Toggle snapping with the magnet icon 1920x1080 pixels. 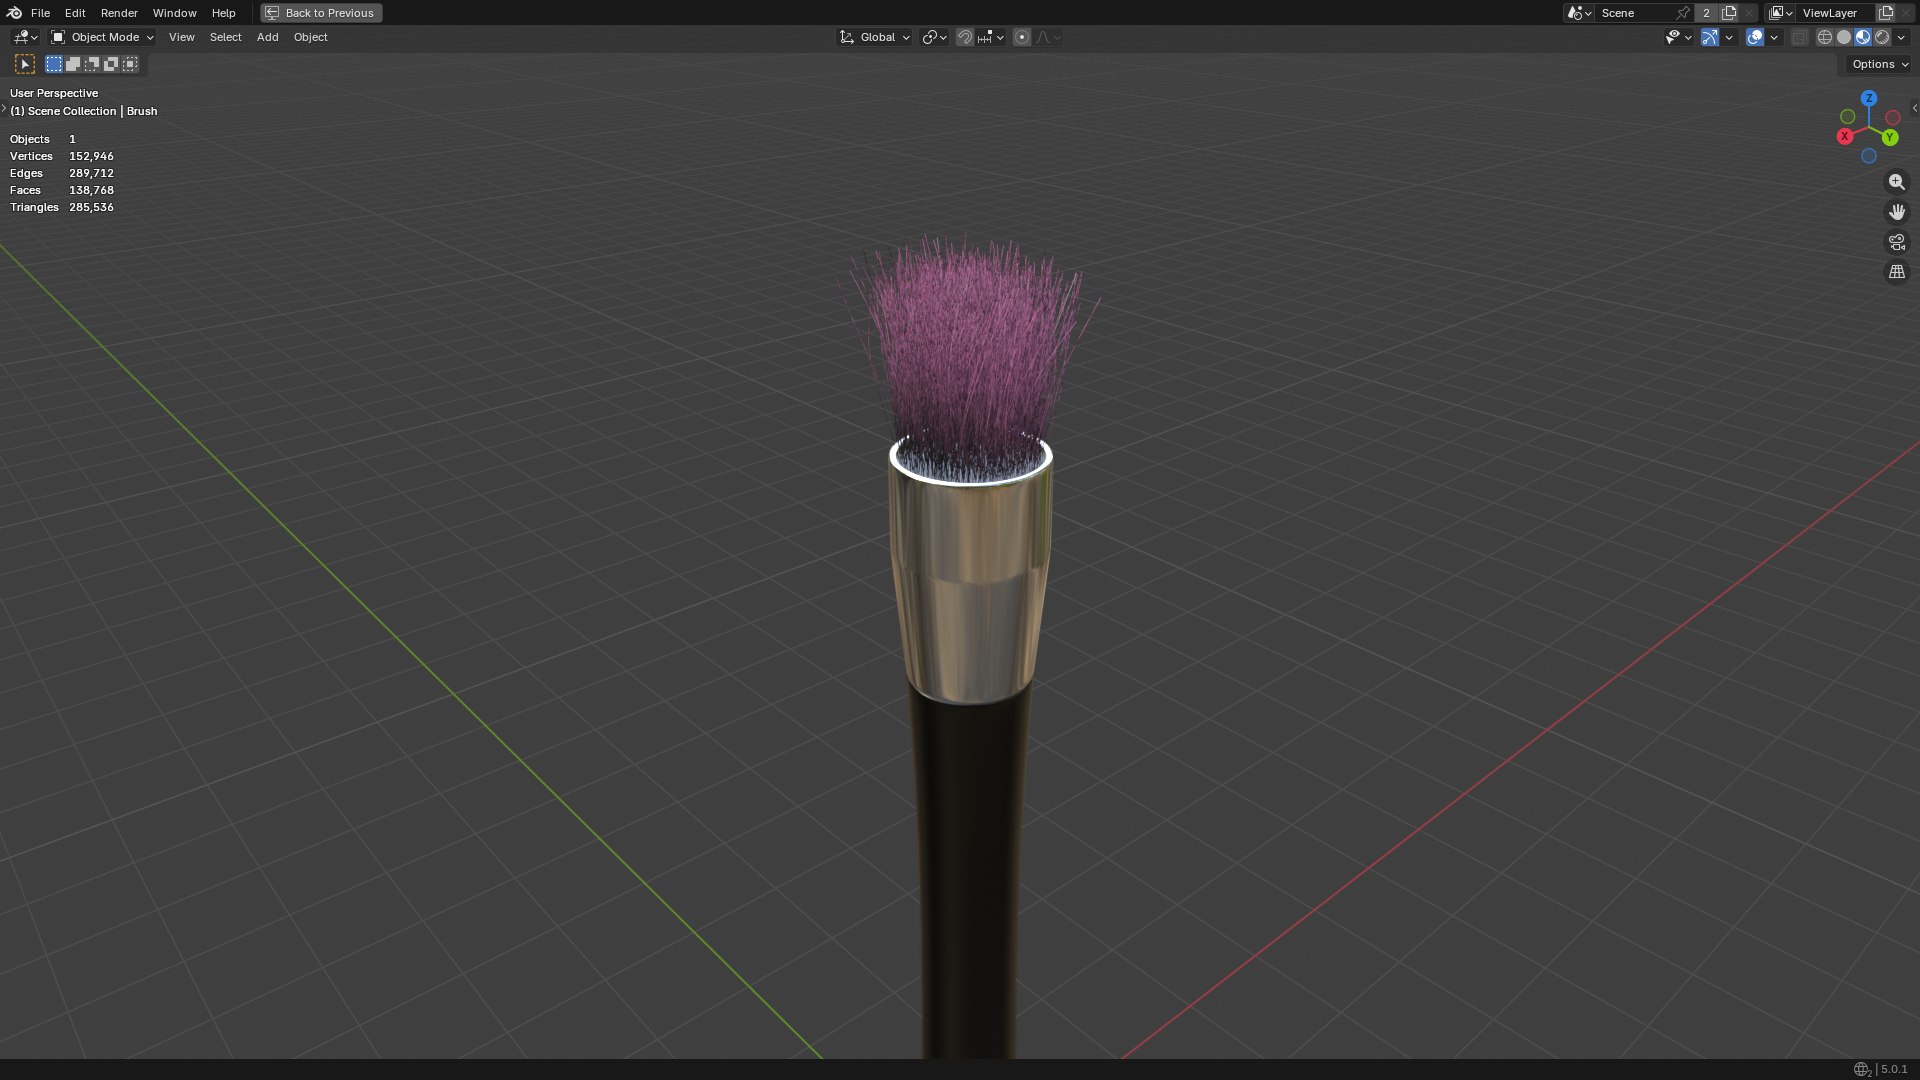pyautogui.click(x=965, y=37)
